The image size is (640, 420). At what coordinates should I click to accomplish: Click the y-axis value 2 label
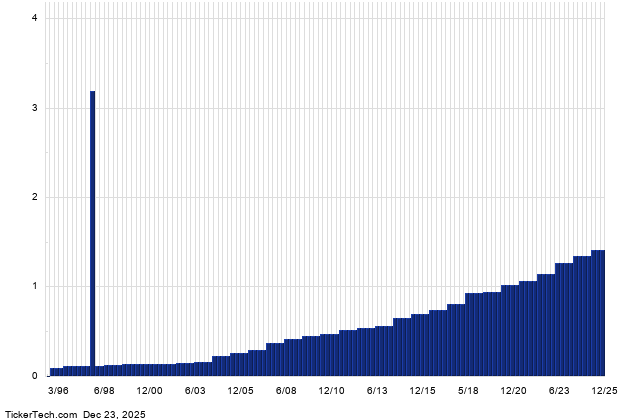coord(35,197)
